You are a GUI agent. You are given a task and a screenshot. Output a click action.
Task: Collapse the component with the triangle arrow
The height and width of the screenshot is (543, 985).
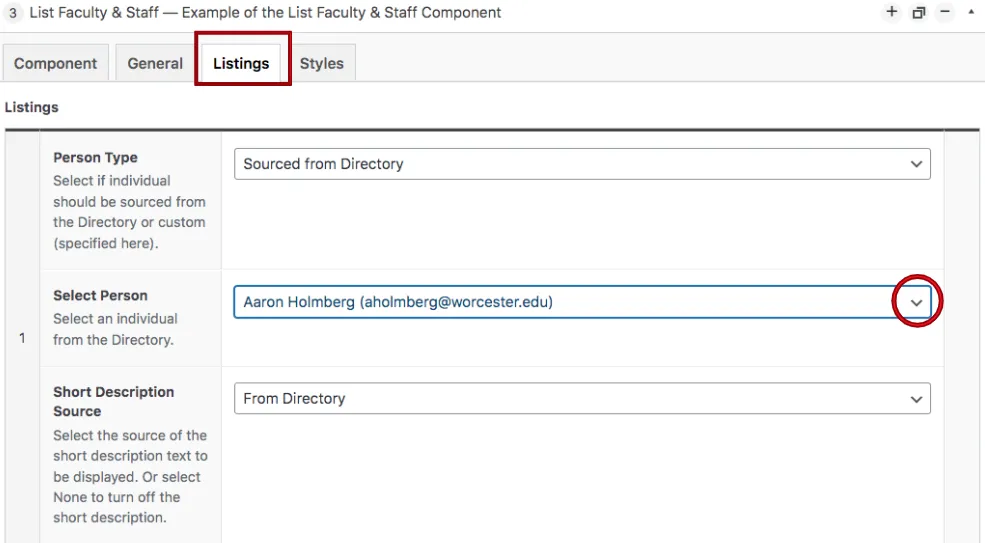coord(971,13)
